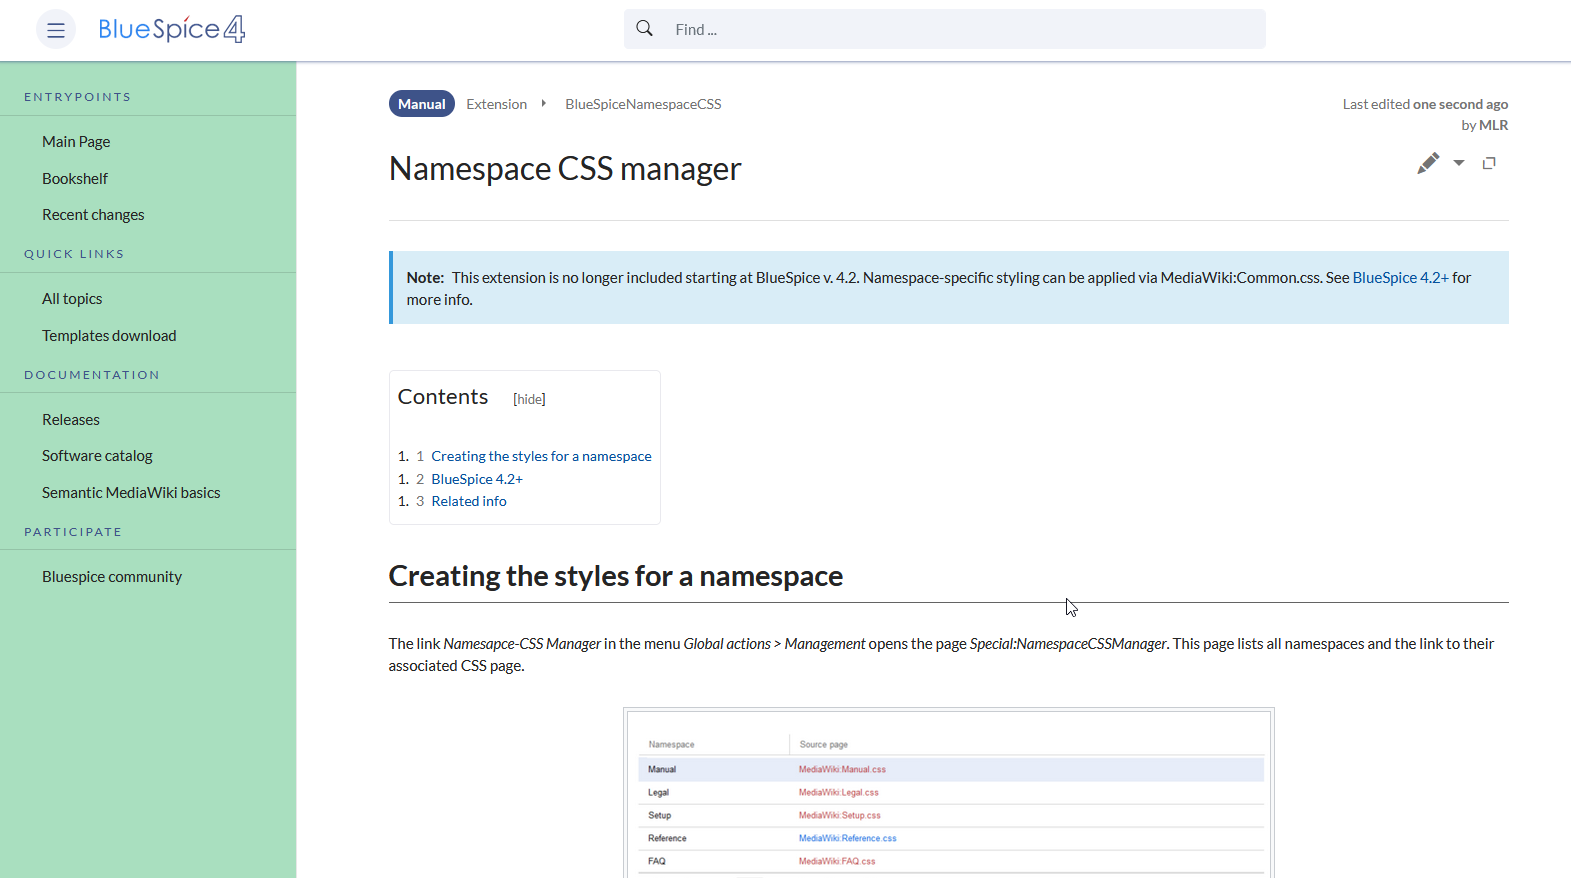Collapse the PARTICIPATE section header

pos(73,532)
